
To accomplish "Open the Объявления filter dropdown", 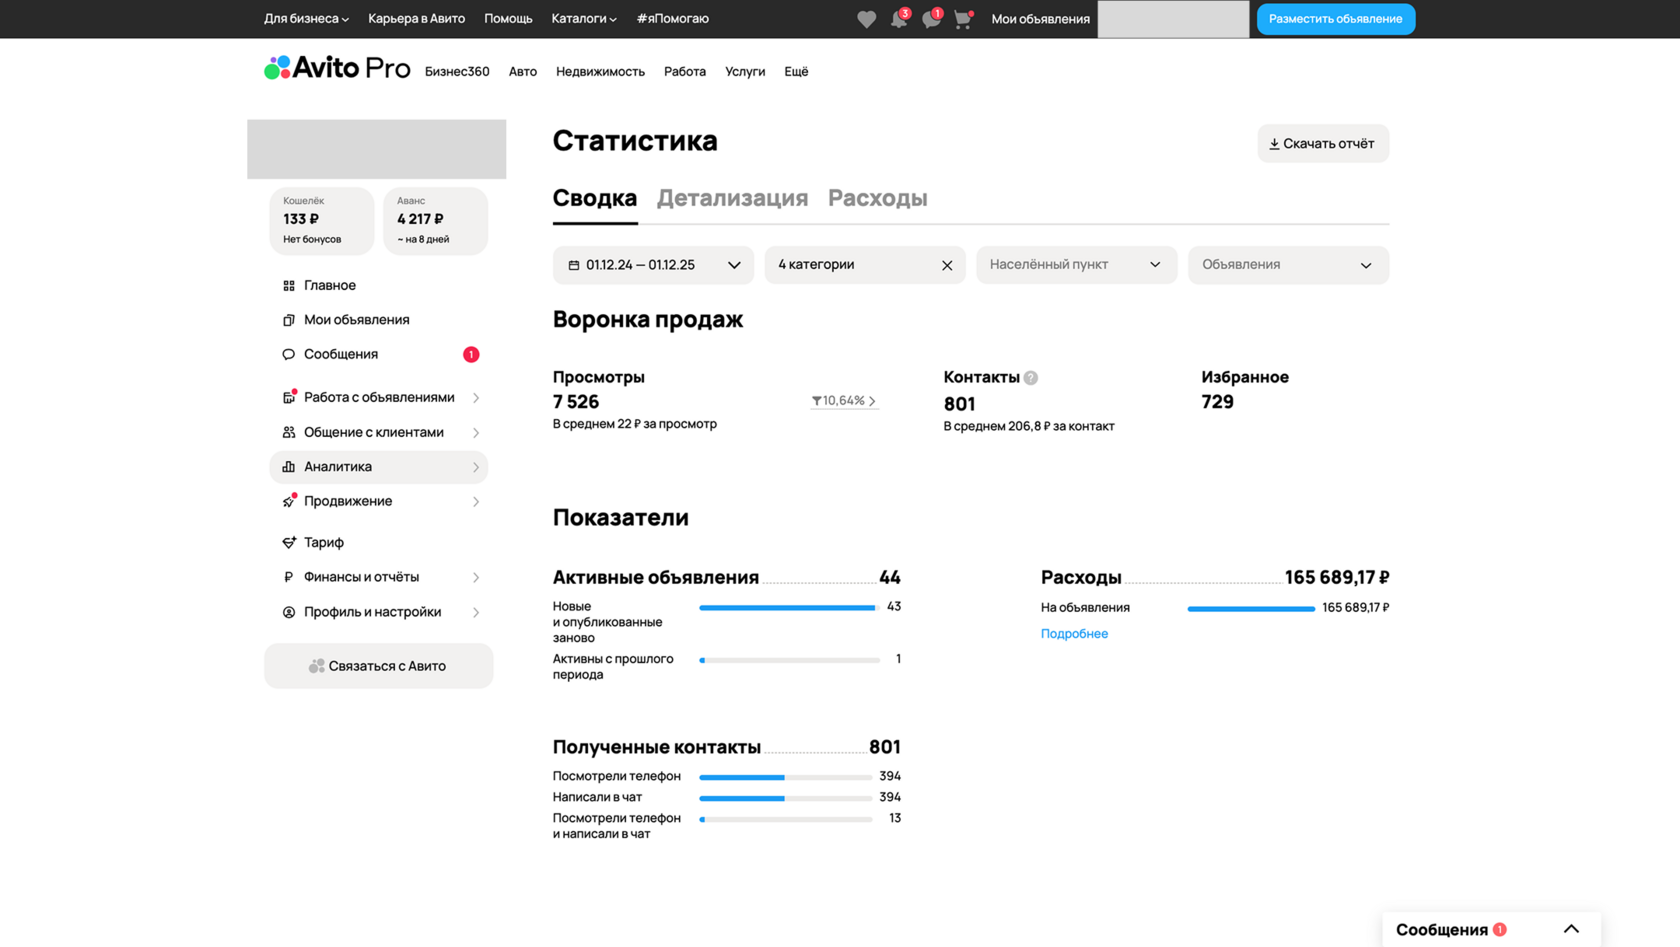I will click(1288, 265).
